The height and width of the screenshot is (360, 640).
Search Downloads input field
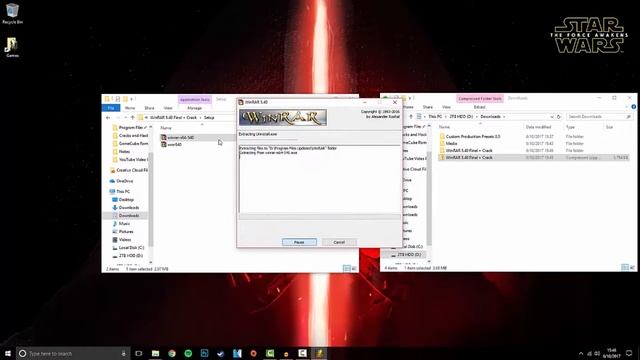click(599, 117)
